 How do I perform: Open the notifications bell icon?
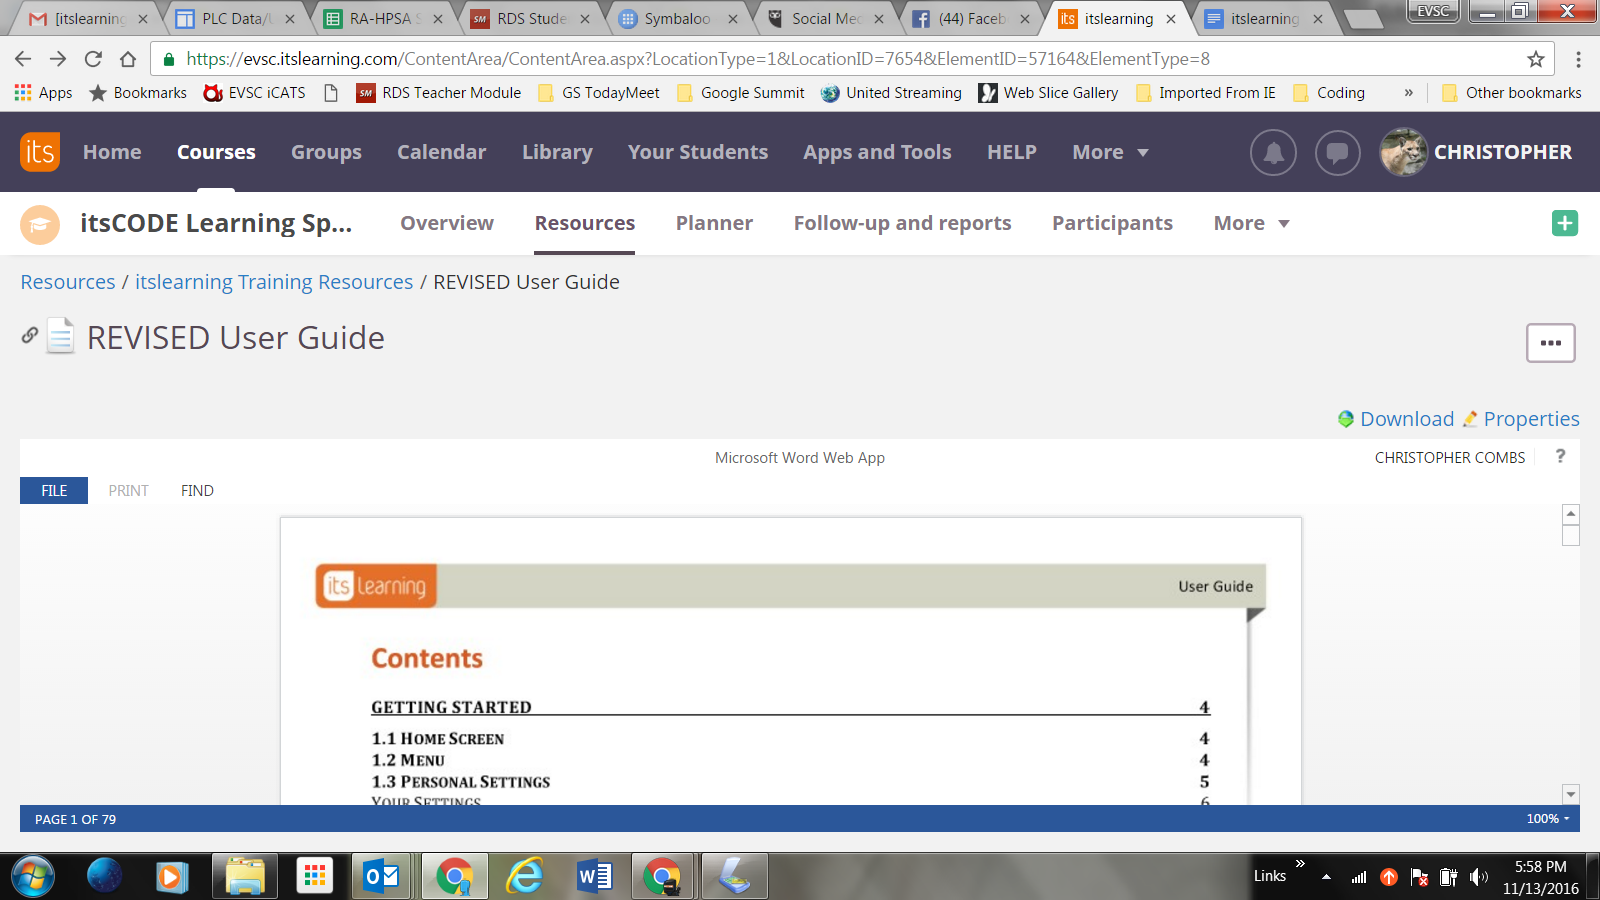pyautogui.click(x=1273, y=153)
